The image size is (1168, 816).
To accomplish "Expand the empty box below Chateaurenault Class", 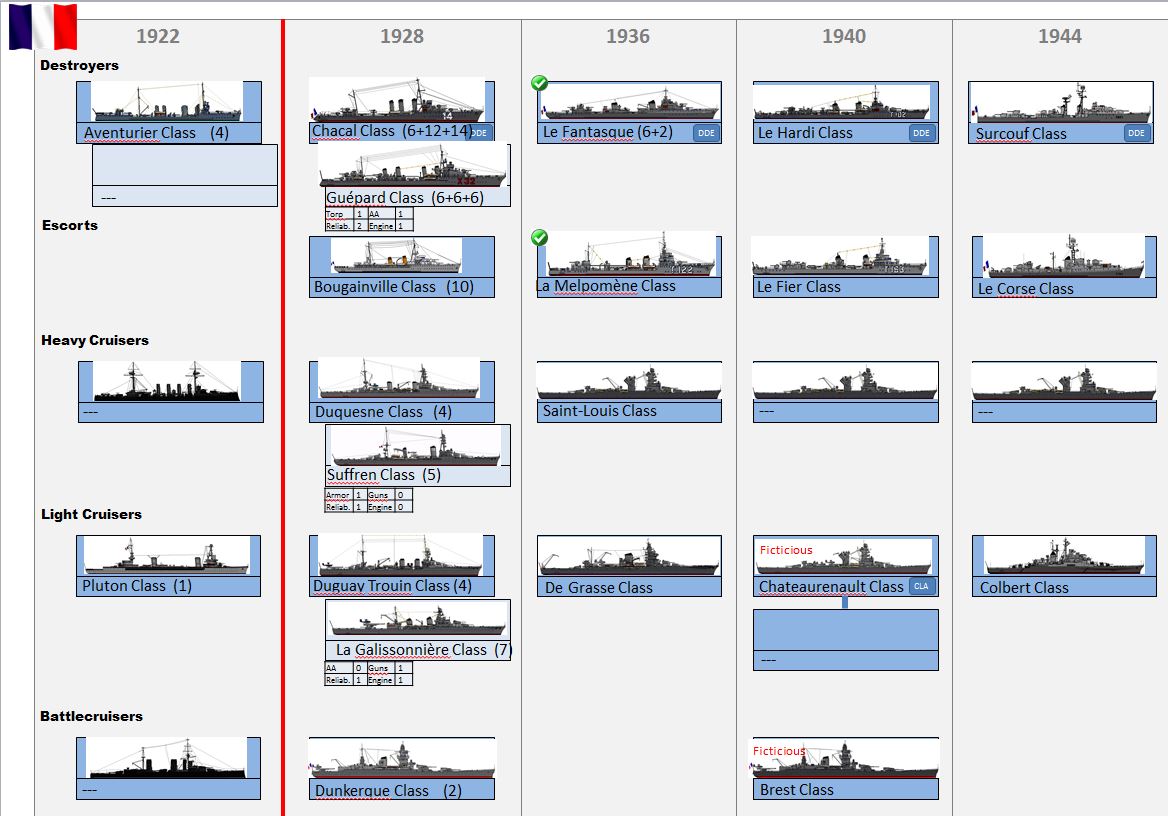I will [x=845, y=638].
